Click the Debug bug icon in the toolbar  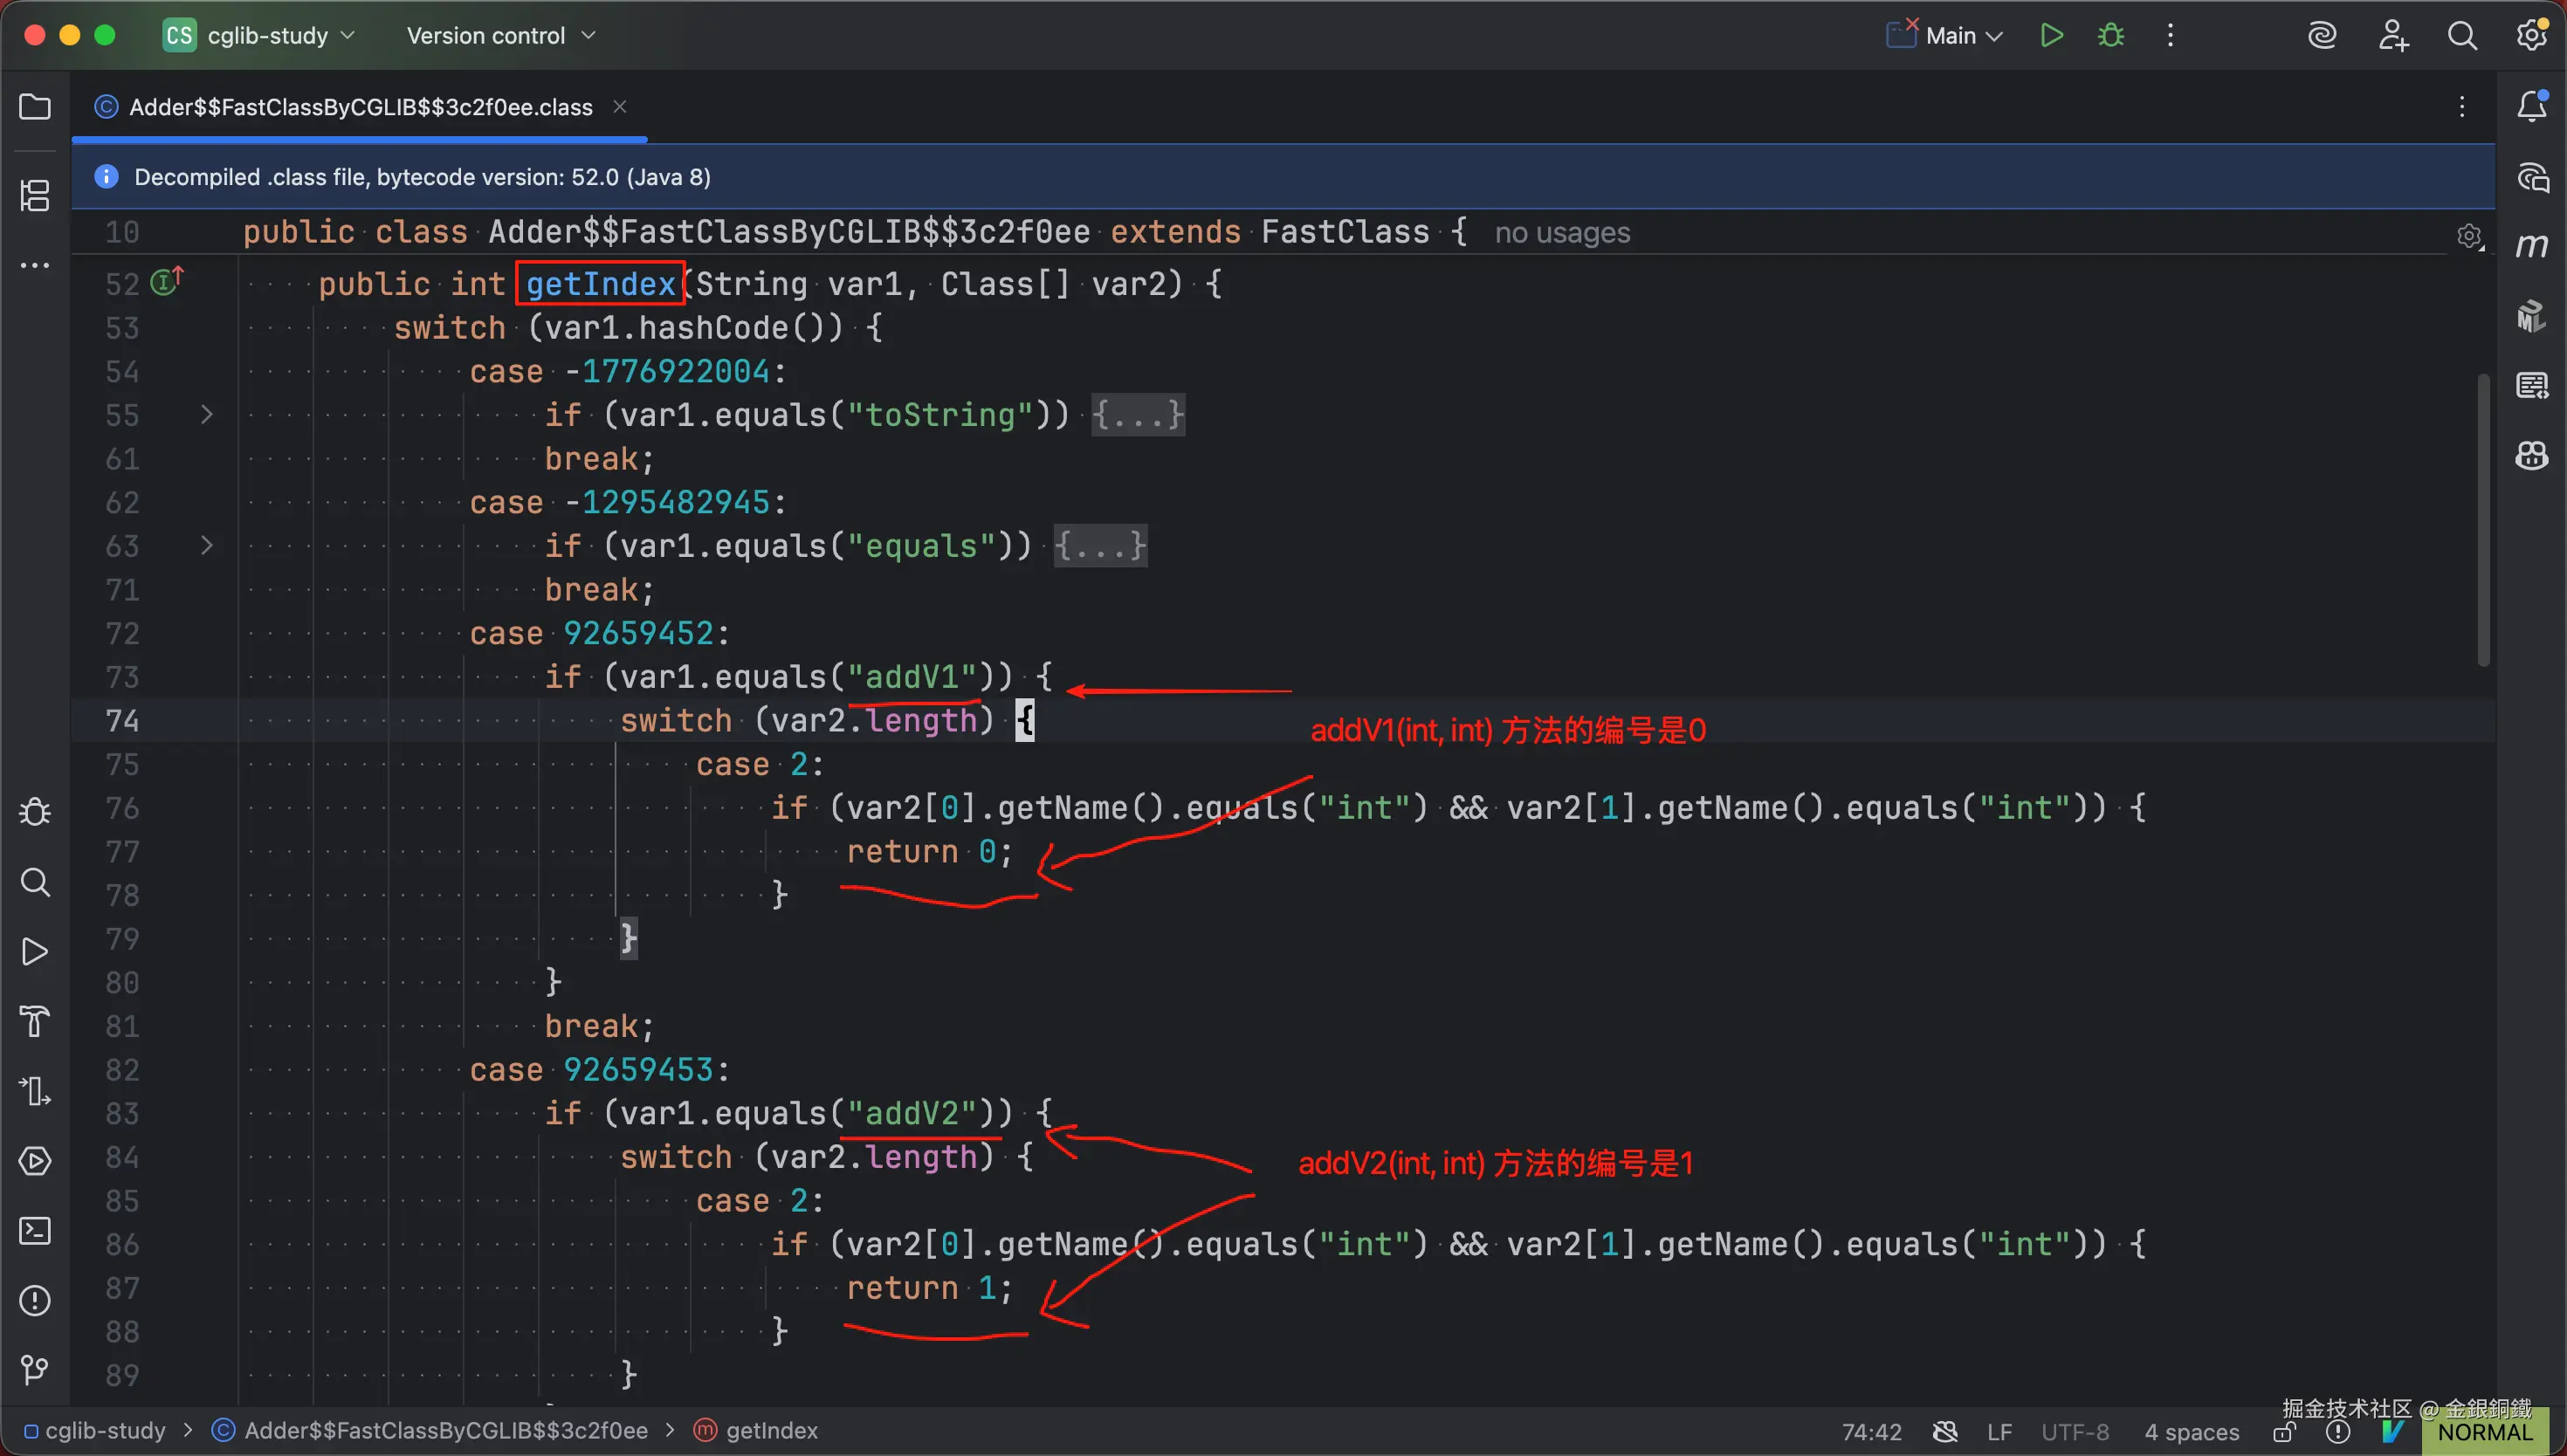[2110, 36]
